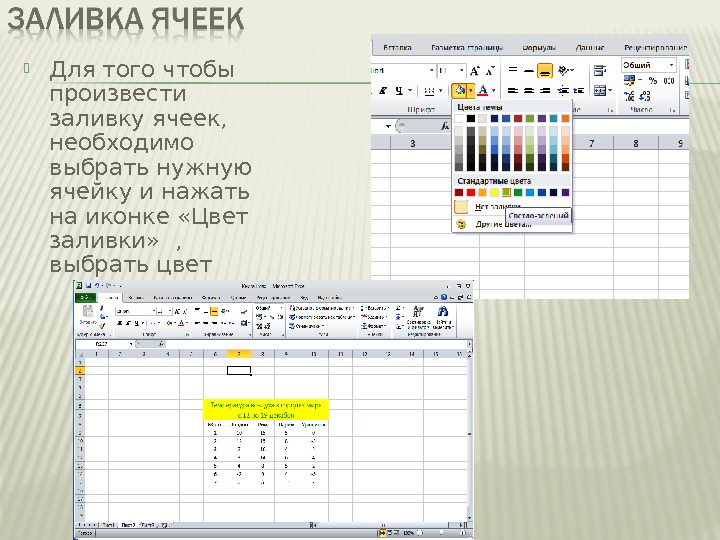Viewport: 720px width, 540px height.
Task: Click the Comma Style 000 icon, upper ribbon
Action: point(669,81)
